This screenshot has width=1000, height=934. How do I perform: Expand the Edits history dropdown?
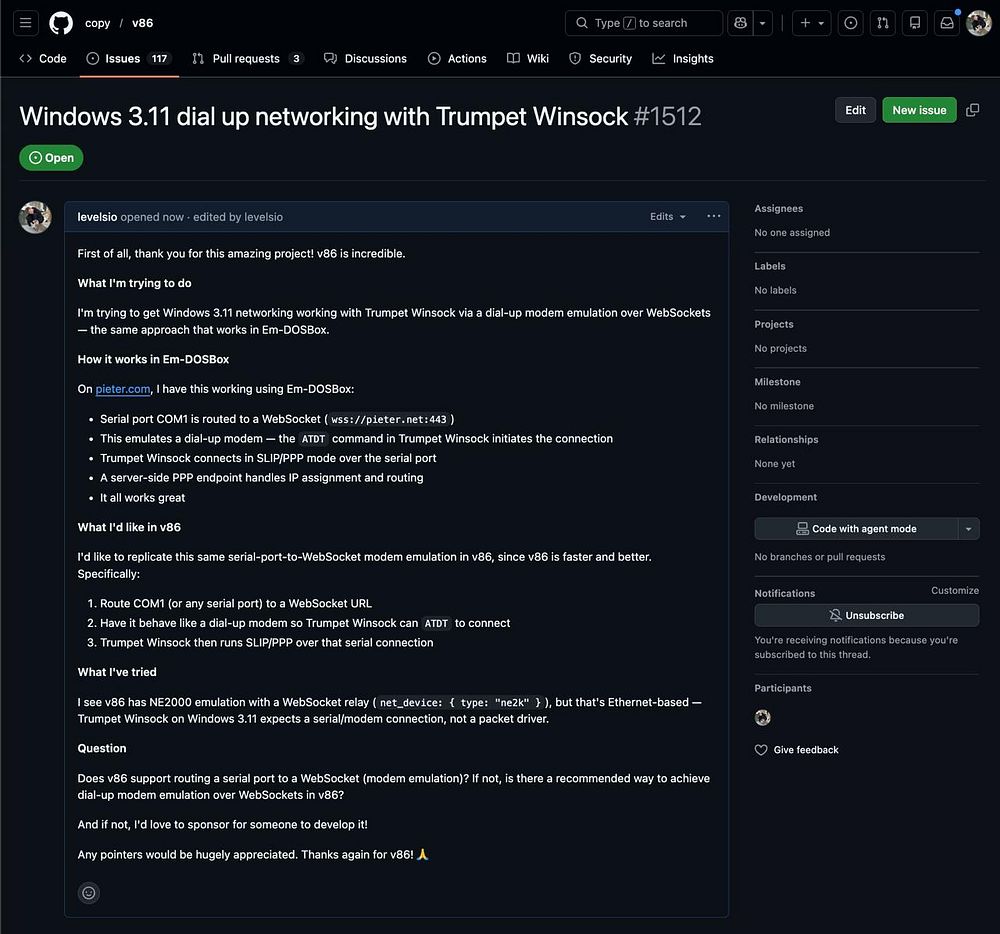point(668,217)
